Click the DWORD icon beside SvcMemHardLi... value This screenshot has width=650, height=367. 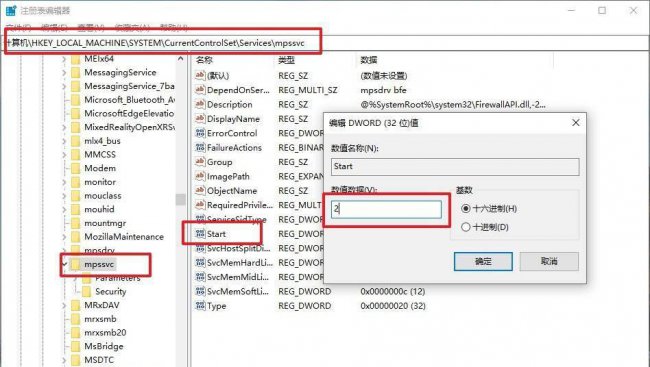click(x=200, y=262)
